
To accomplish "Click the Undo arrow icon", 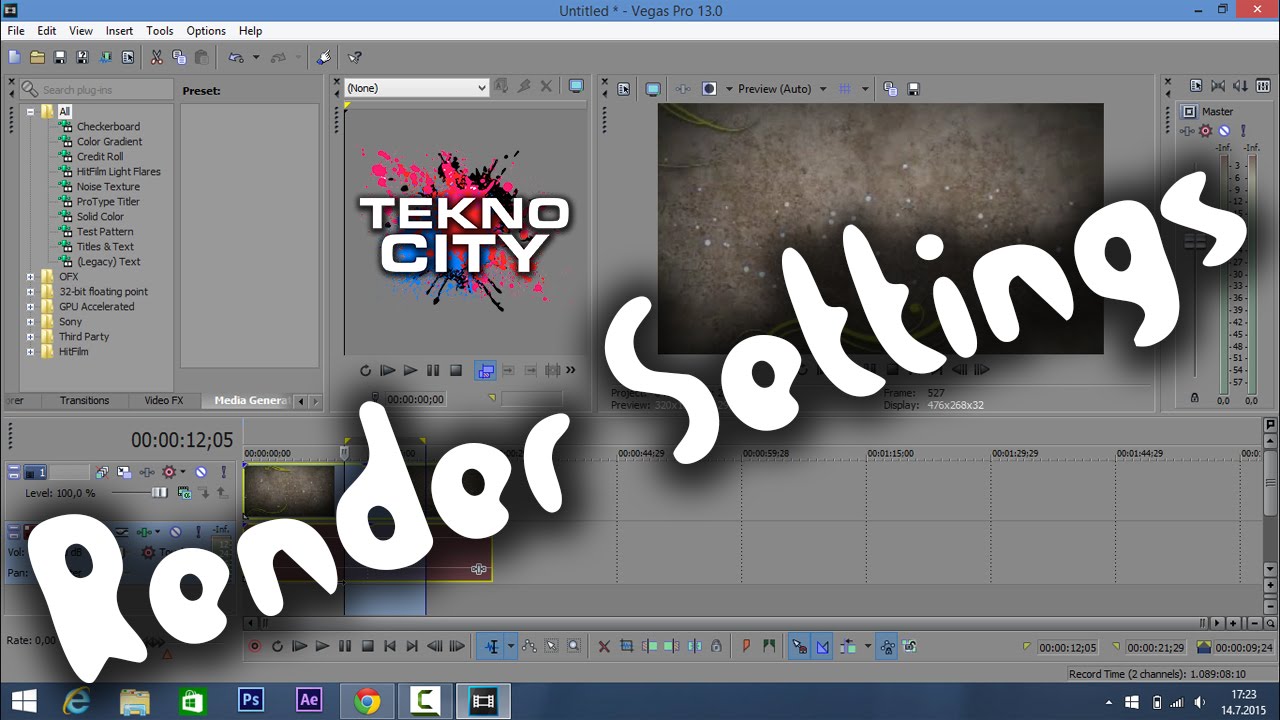I will 236,58.
